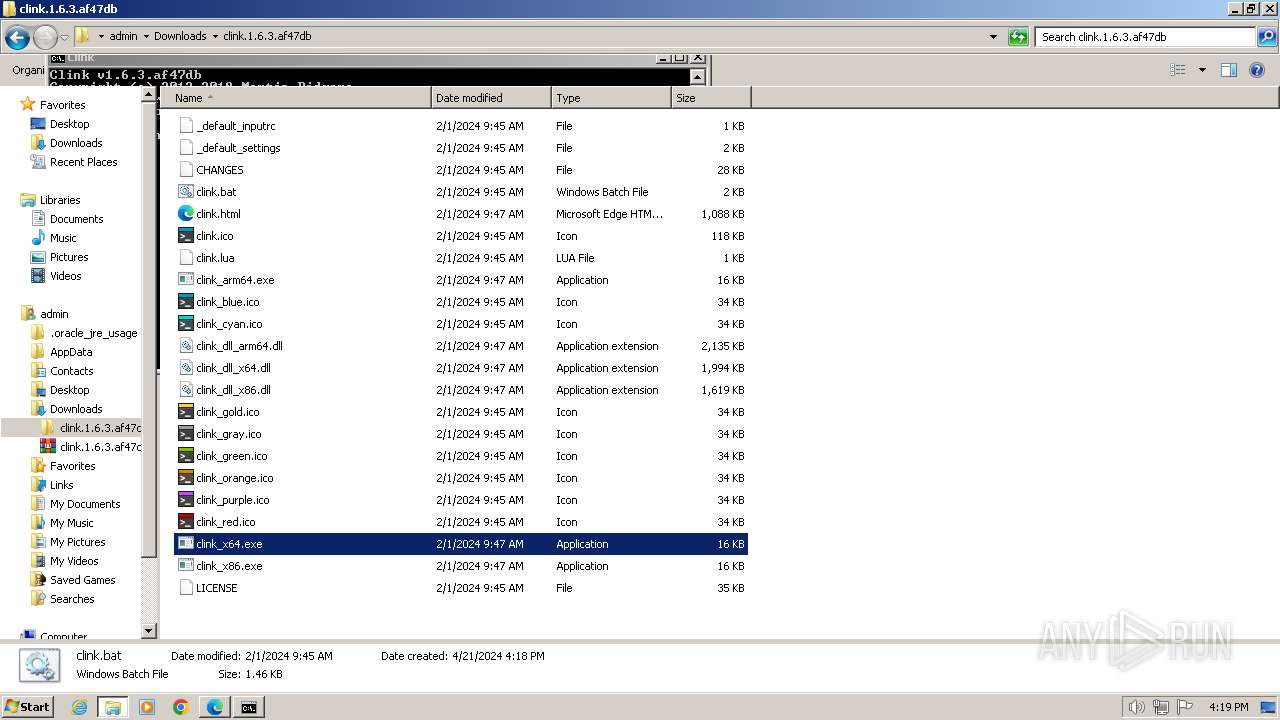Select the clink.bat file icon

[x=185, y=192]
